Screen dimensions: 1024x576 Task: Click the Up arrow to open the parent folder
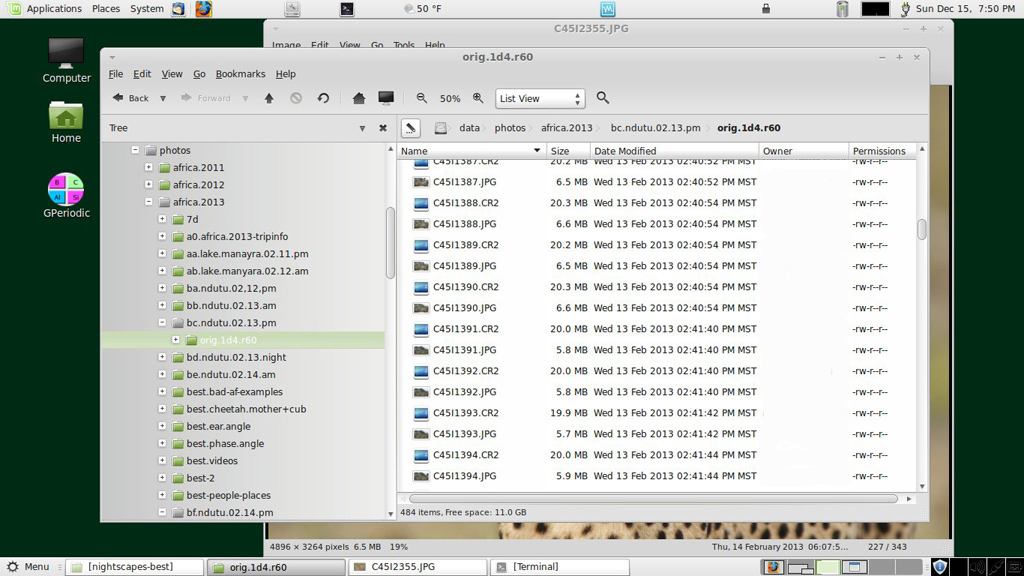269,98
